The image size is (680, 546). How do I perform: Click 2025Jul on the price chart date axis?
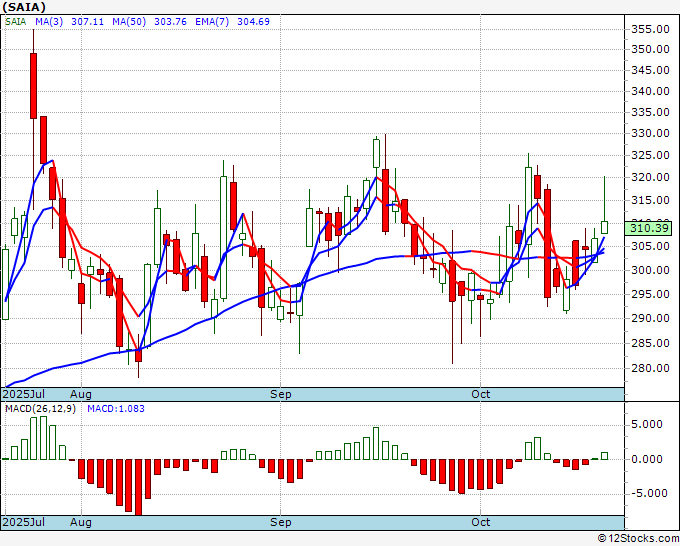pyautogui.click(x=24, y=394)
